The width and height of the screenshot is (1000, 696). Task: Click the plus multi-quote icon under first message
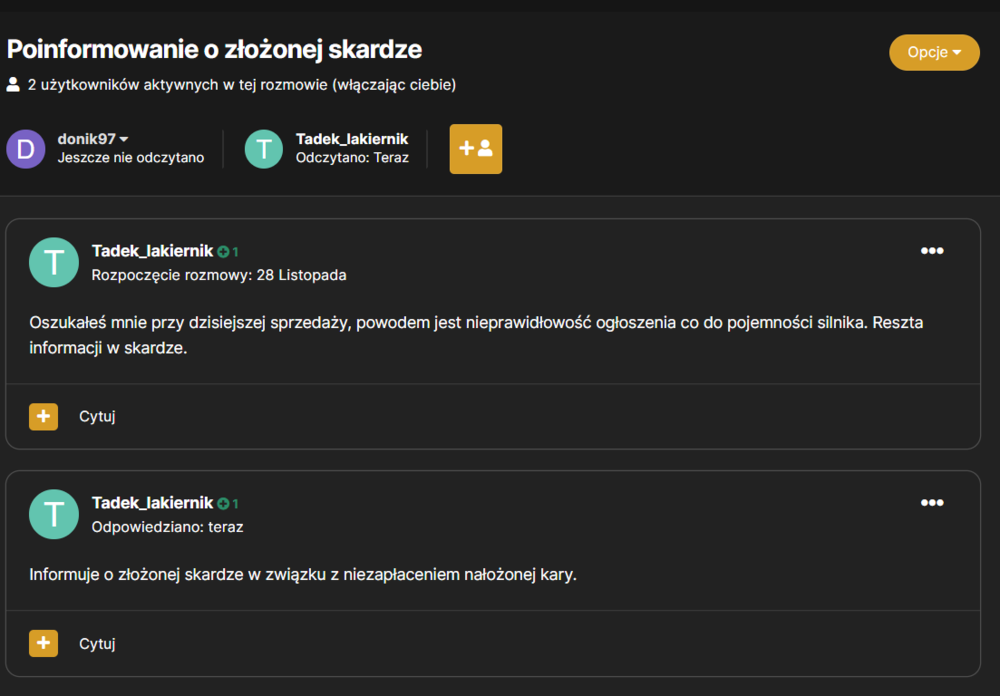coord(43,417)
